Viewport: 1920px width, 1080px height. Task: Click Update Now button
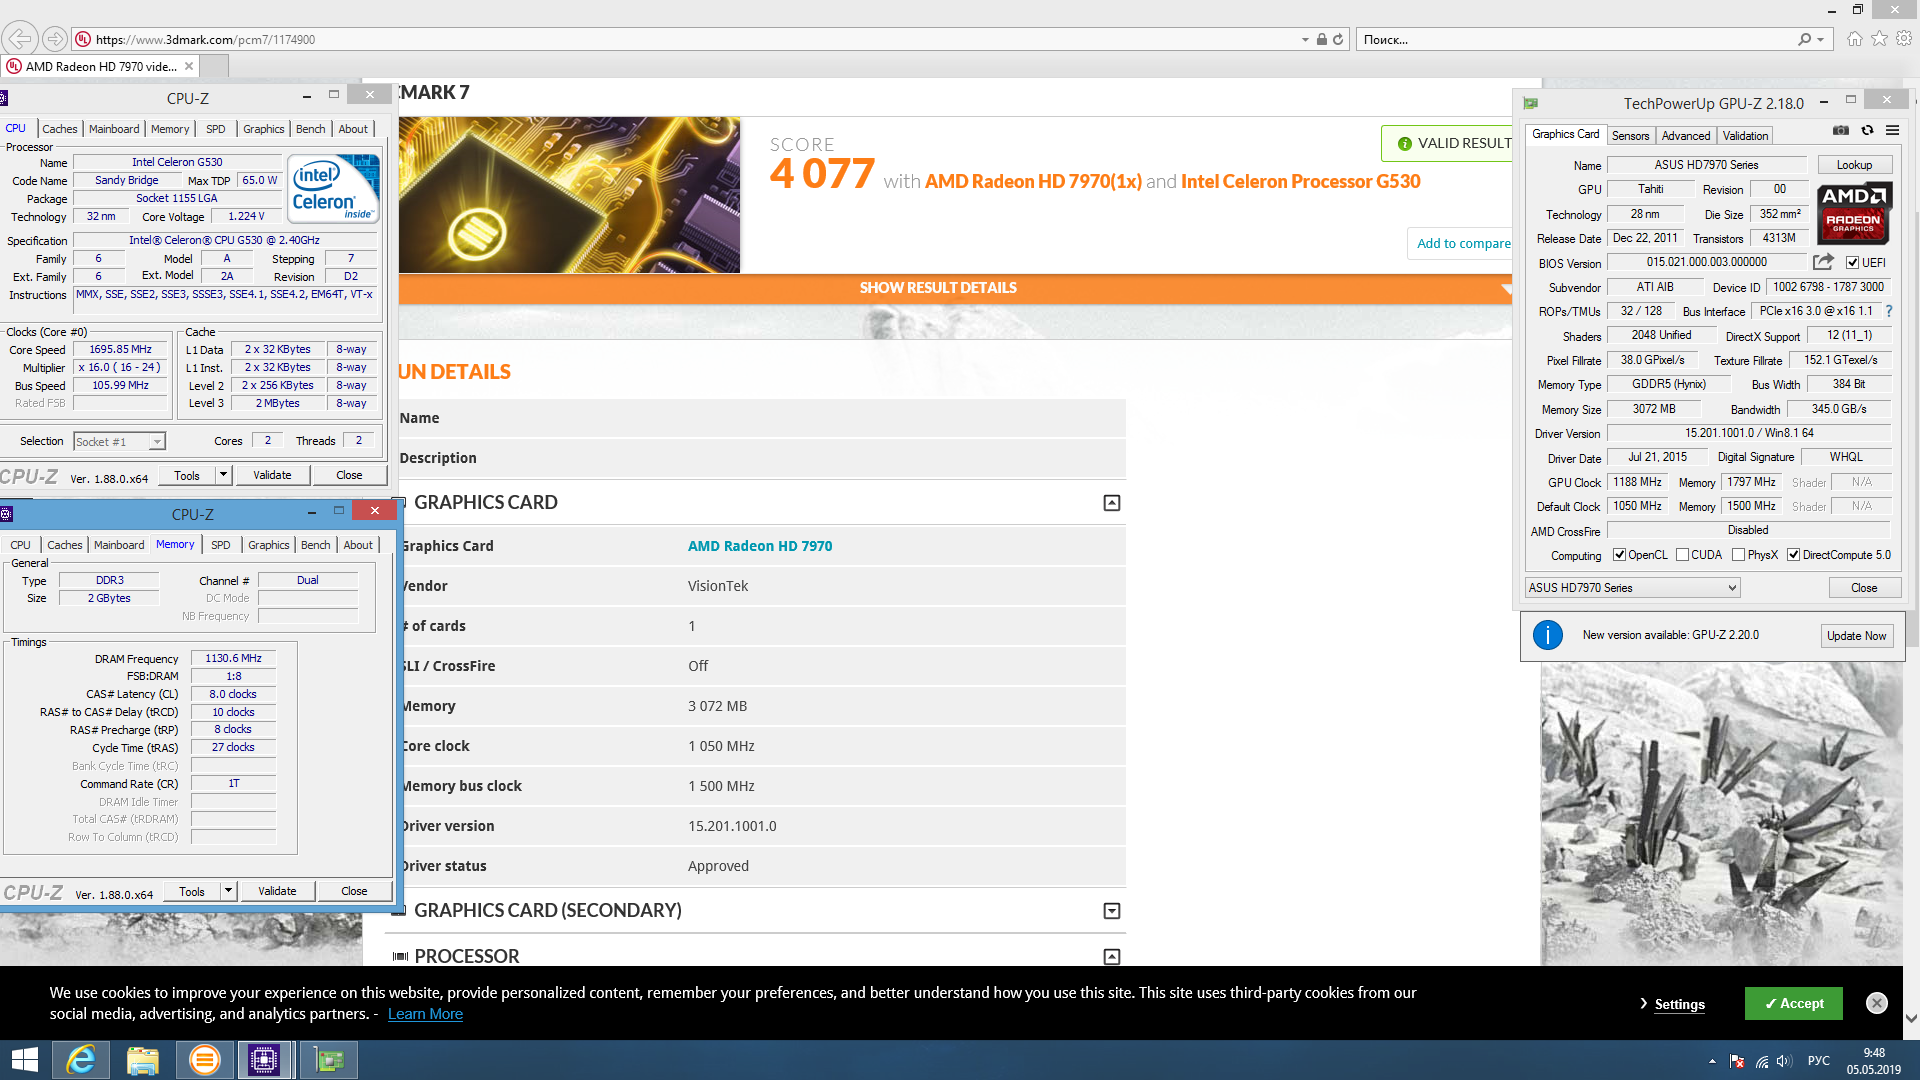coord(1856,636)
